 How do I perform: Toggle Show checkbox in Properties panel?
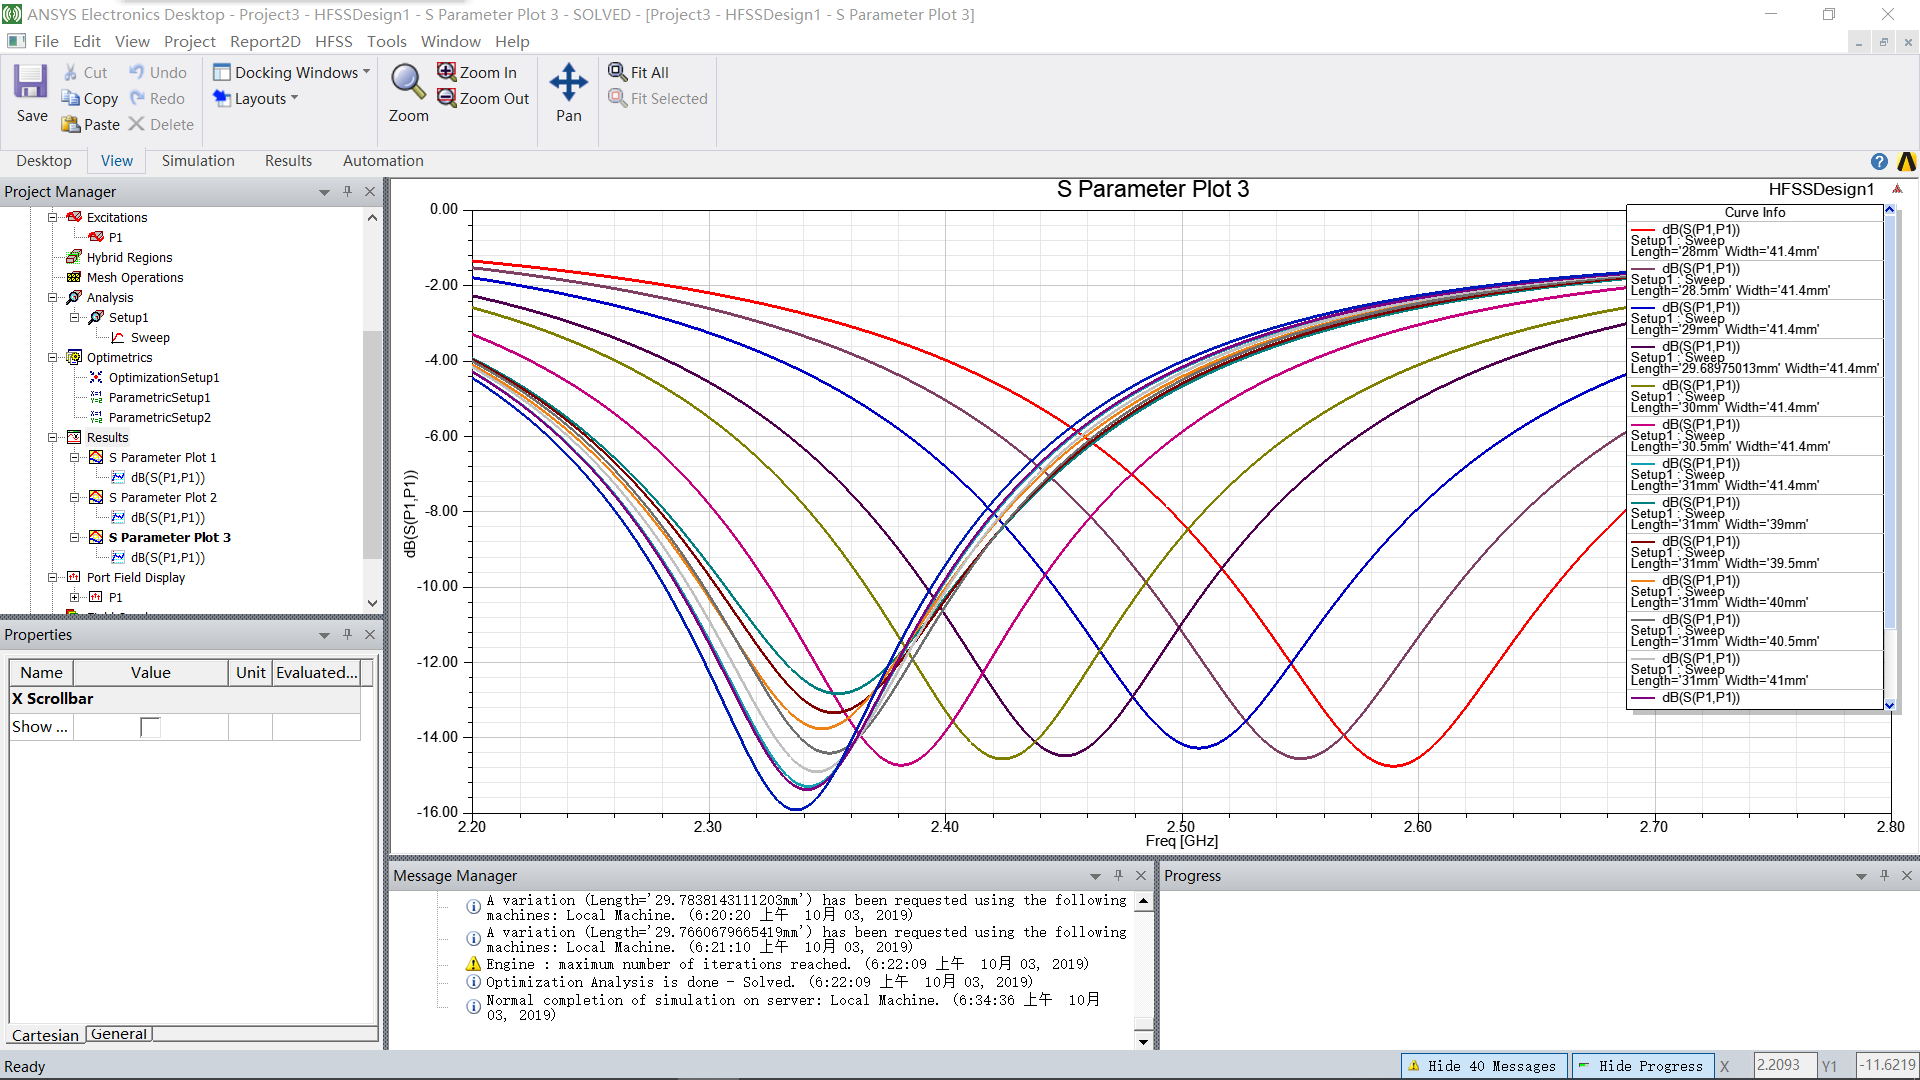coord(148,727)
